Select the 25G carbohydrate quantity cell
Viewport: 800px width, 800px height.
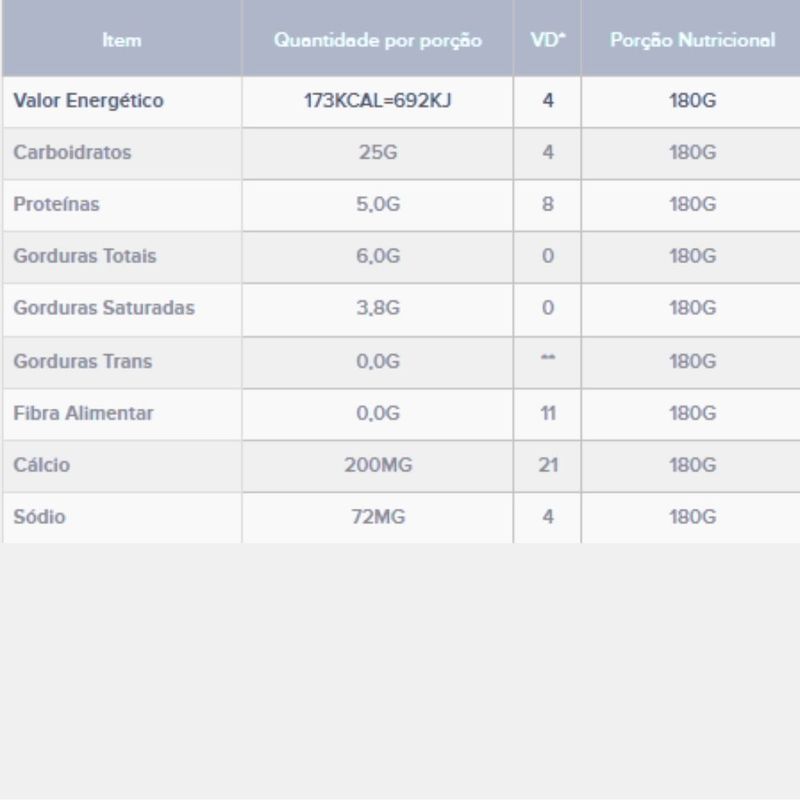(377, 153)
